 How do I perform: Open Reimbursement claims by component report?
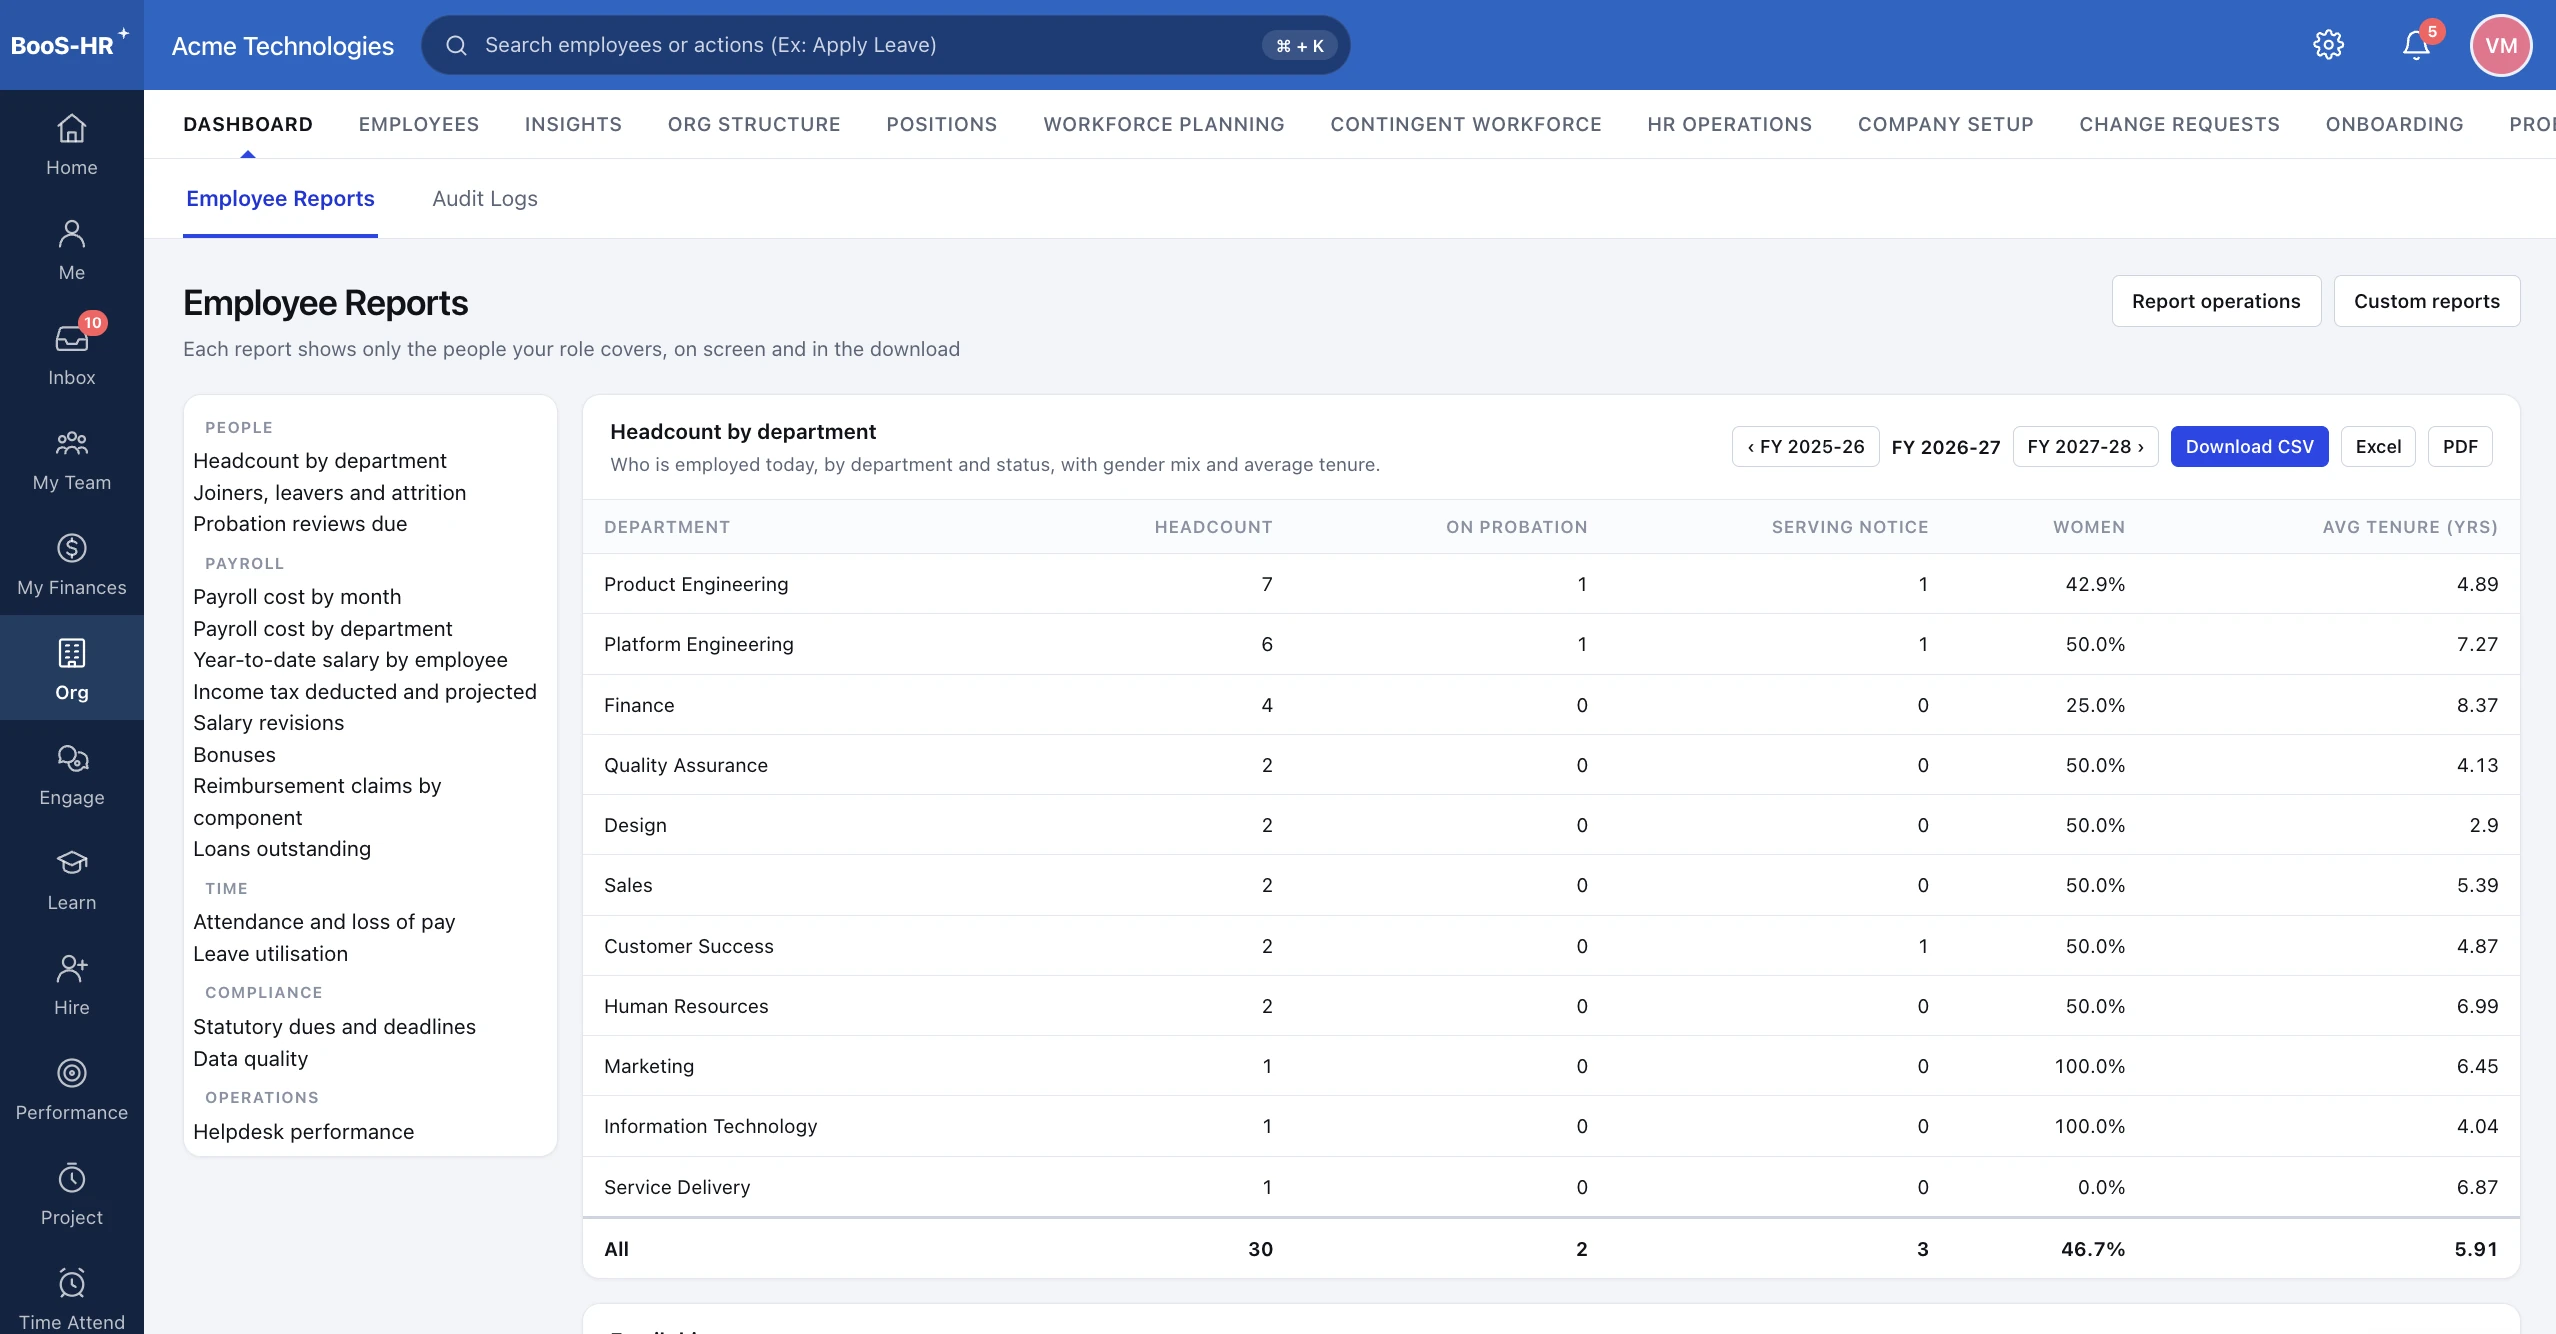click(x=317, y=802)
